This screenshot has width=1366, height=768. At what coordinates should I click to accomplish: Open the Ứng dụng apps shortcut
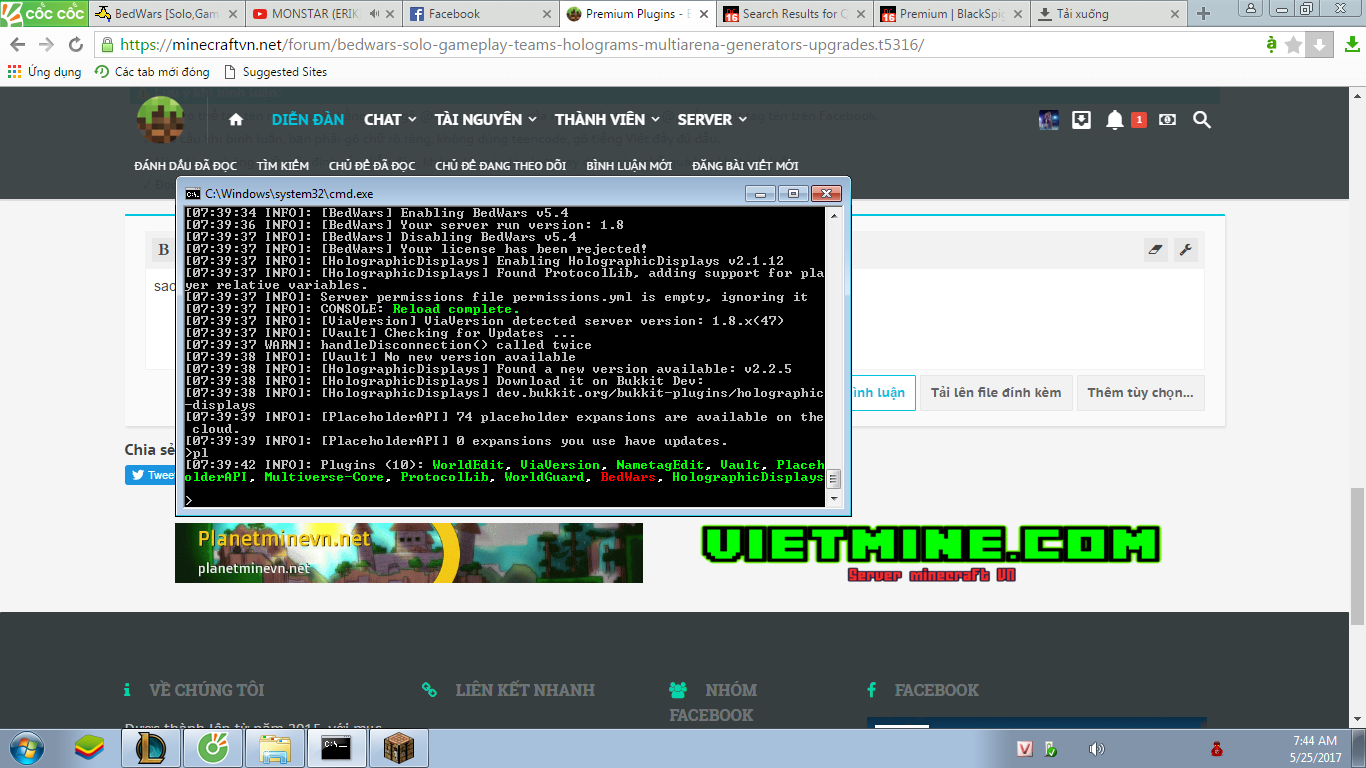tap(45, 72)
